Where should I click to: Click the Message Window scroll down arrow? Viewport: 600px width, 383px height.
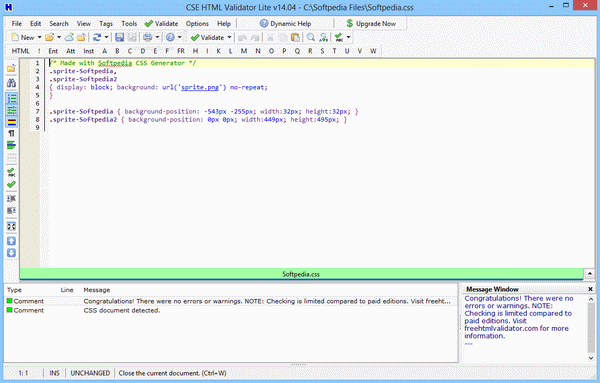(x=591, y=358)
